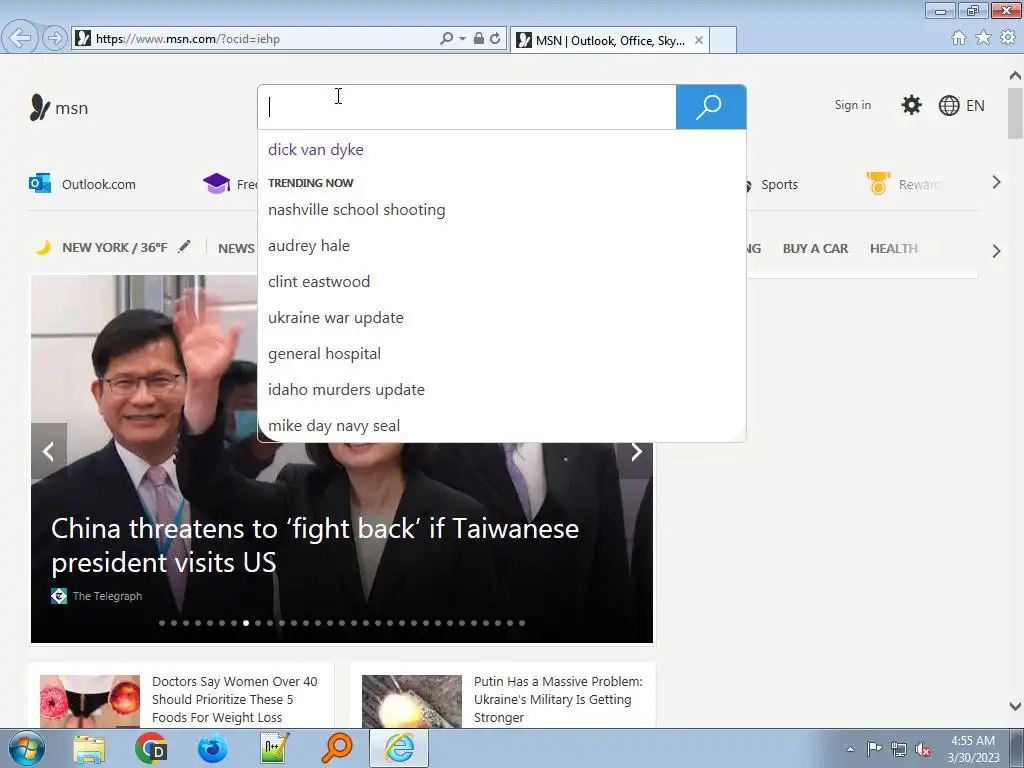
Task: Select trending nashville school shooting
Action: [x=357, y=210]
